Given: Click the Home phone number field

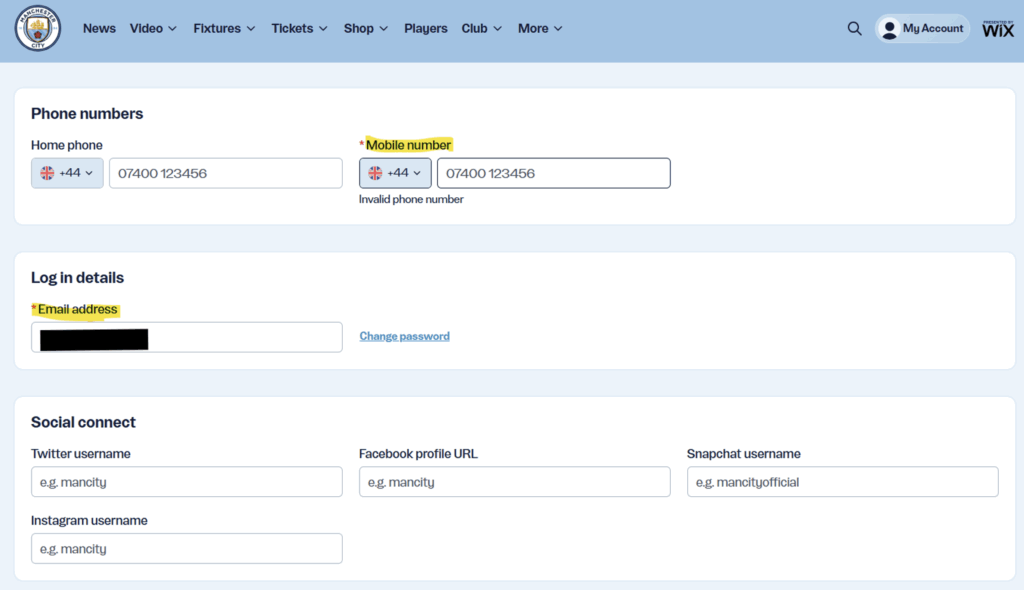Looking at the screenshot, I should tap(225, 173).
